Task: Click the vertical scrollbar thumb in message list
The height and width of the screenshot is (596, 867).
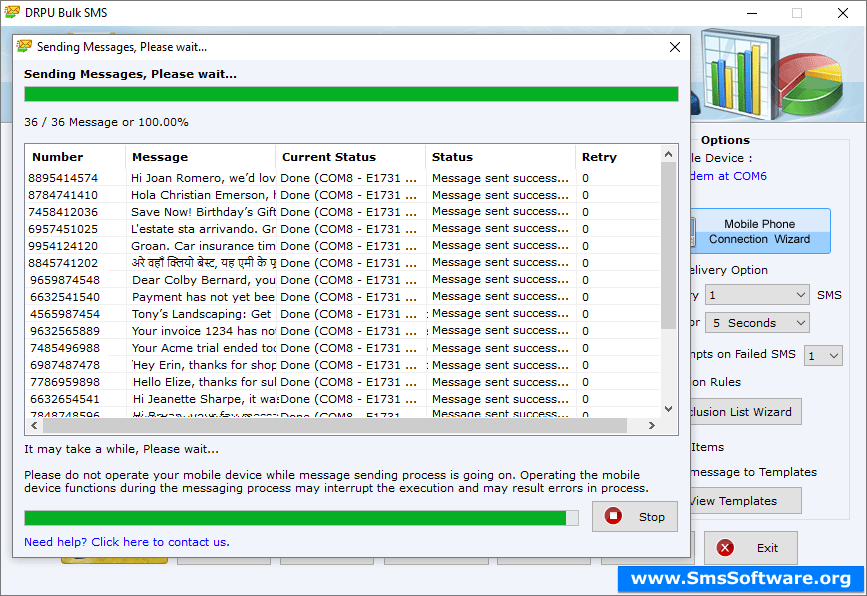Action: (x=668, y=245)
